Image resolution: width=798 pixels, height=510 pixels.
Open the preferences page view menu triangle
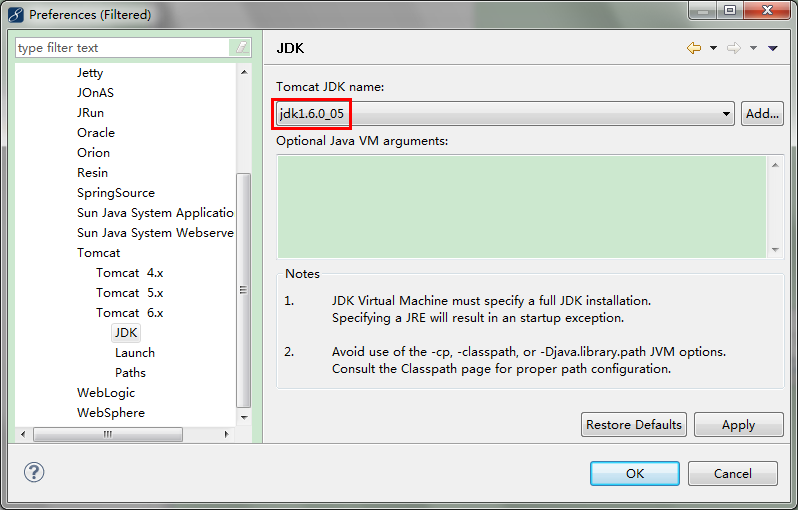[x=773, y=48]
